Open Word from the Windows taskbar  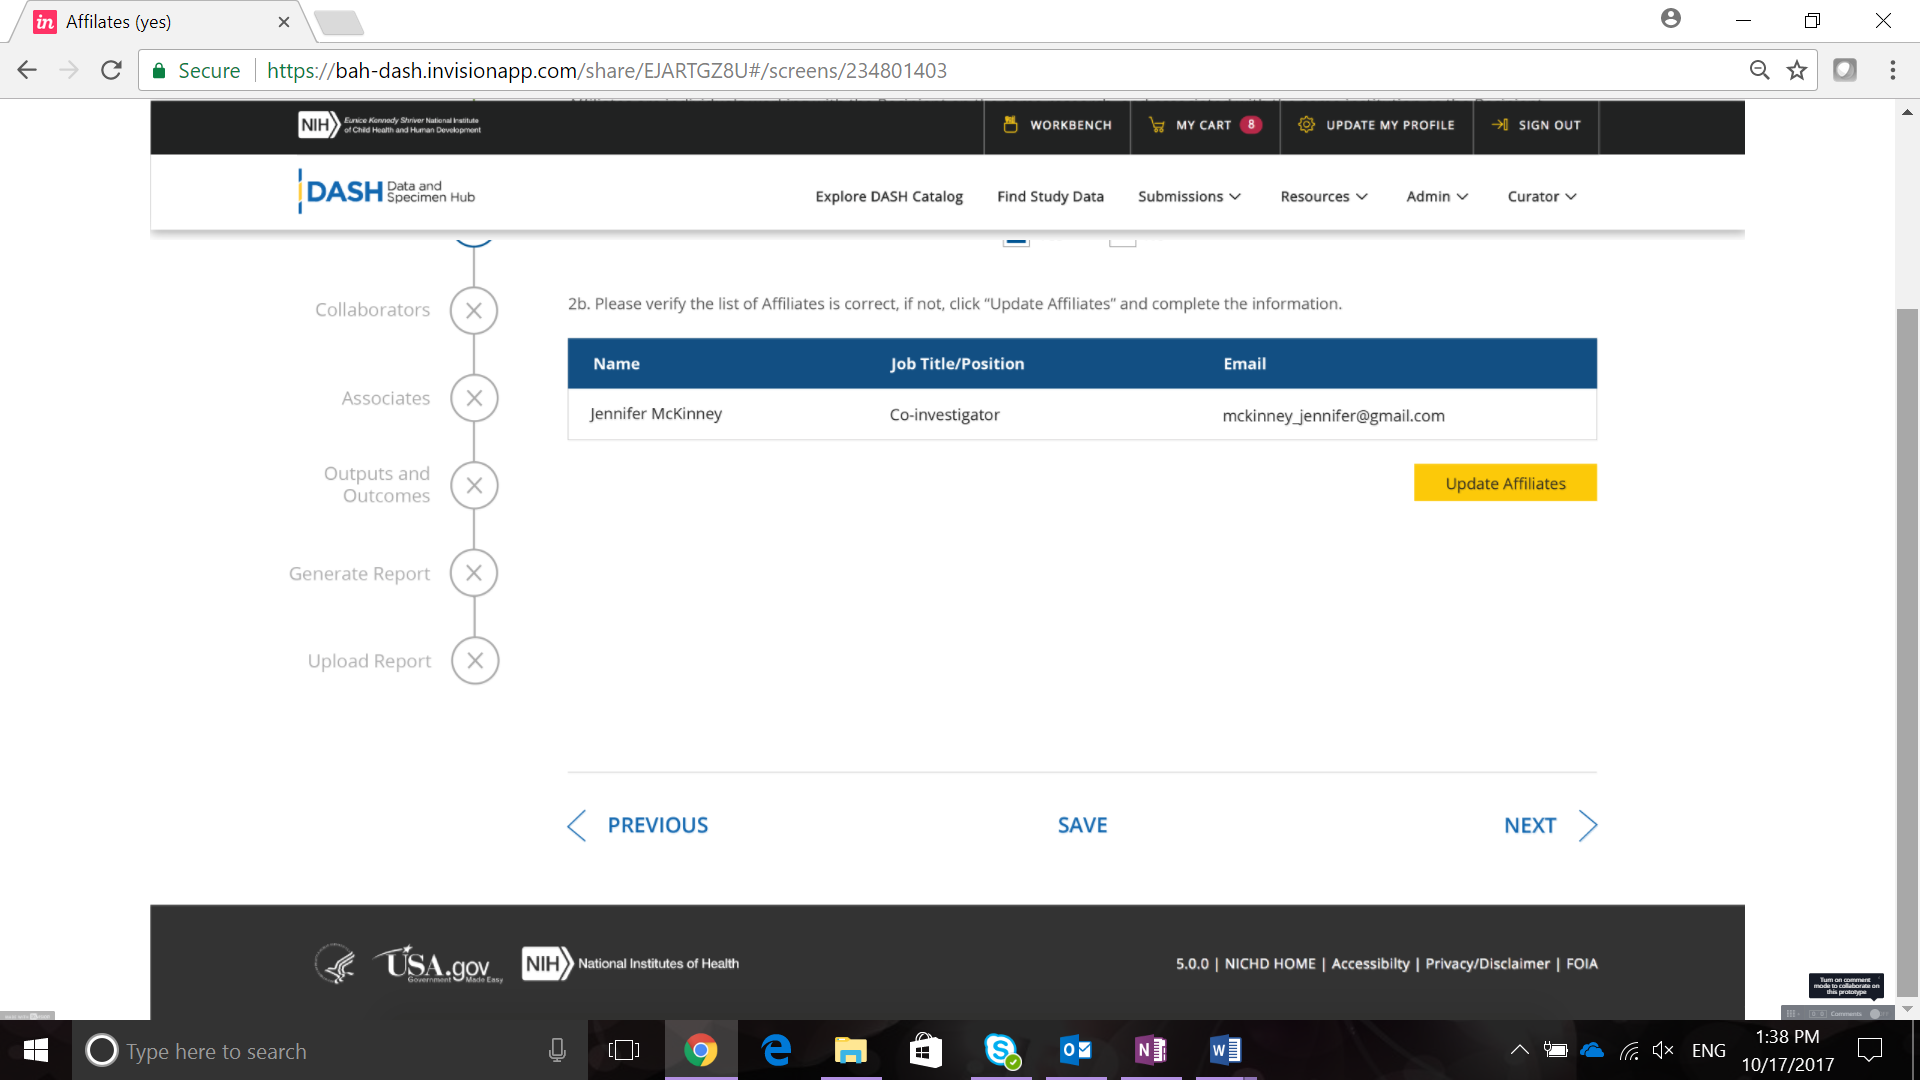(x=1225, y=1050)
